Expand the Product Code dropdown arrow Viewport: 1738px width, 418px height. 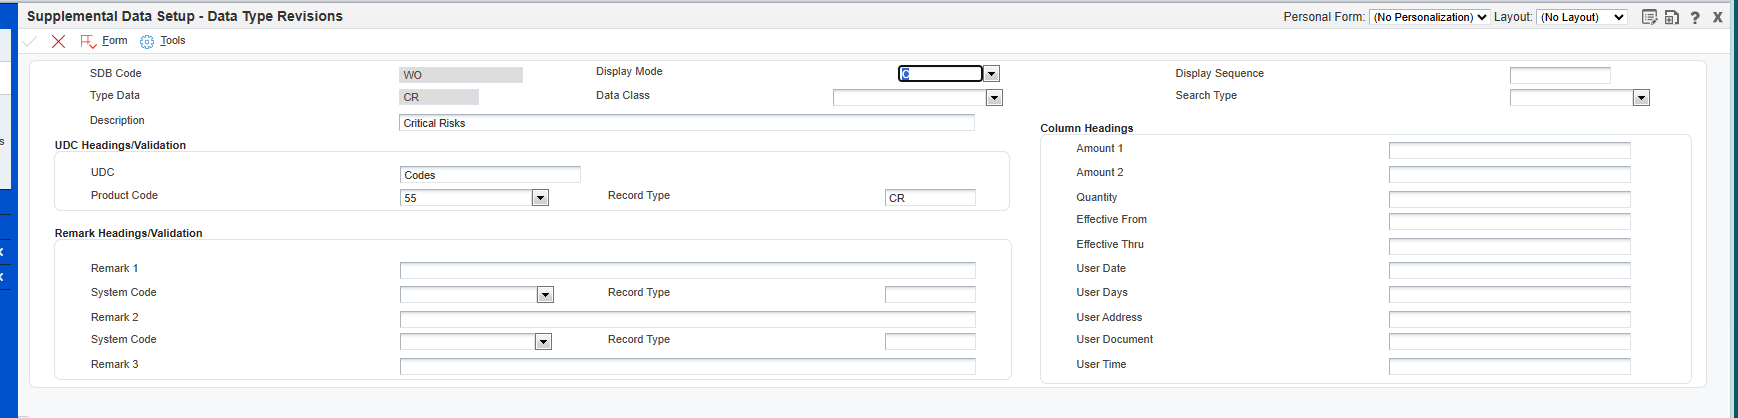[540, 198]
